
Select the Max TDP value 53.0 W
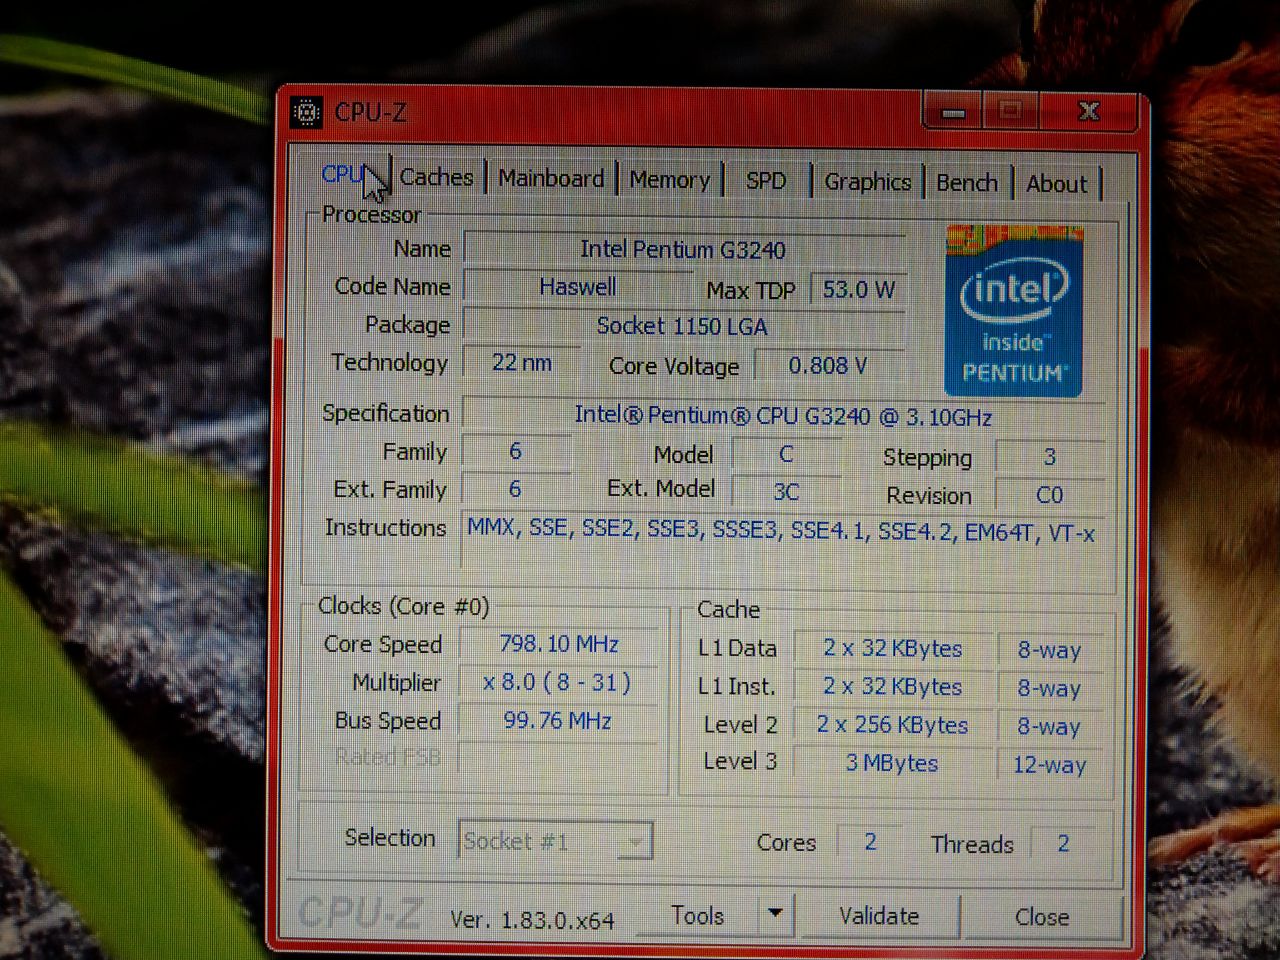point(858,290)
